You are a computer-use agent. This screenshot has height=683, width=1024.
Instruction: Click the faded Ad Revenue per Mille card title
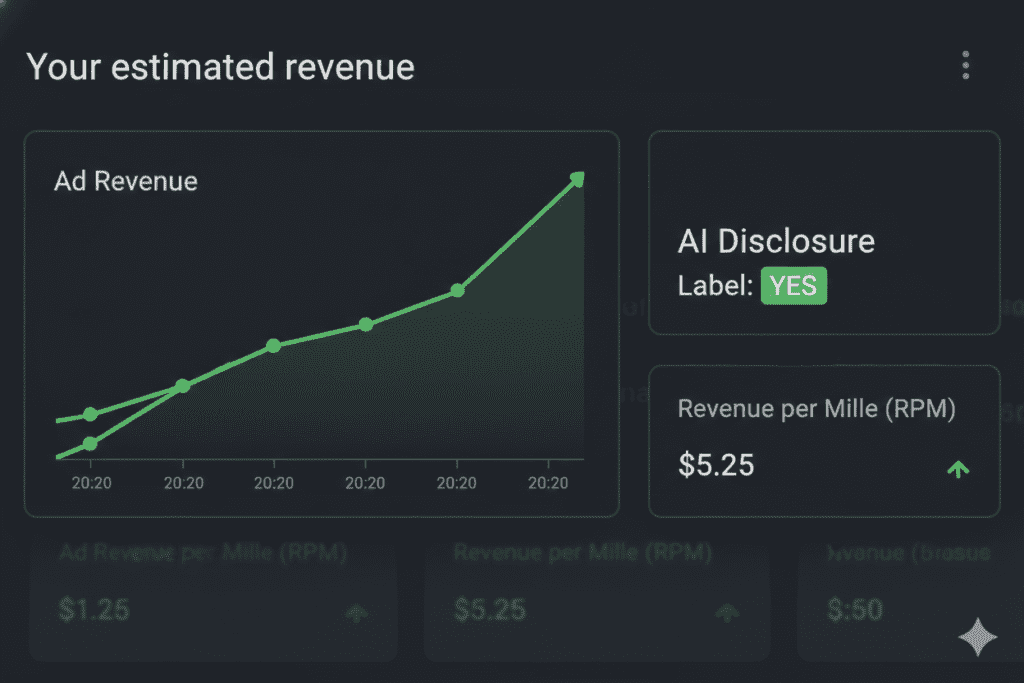[202, 552]
